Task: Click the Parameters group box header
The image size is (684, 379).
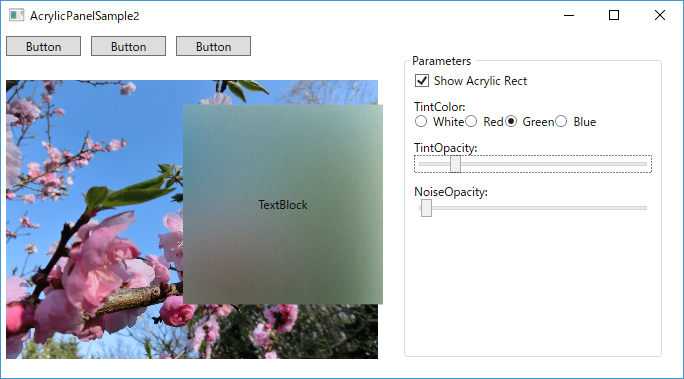Action: 441,61
